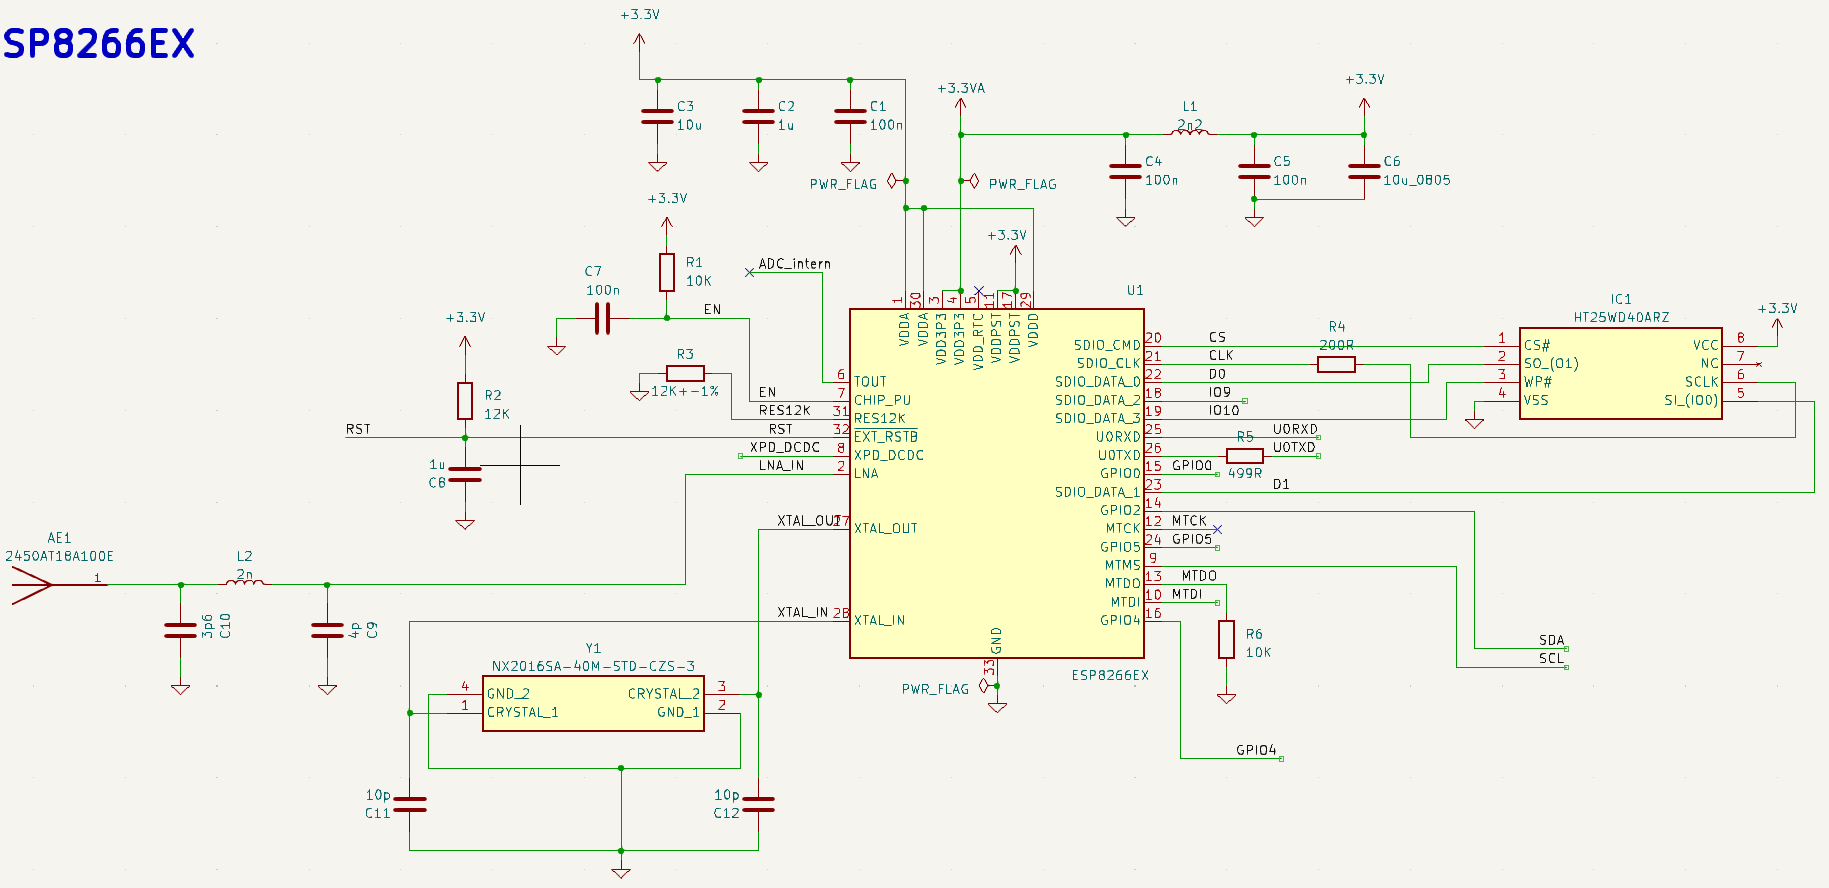Click the U0RXD label right of R5
Image resolution: width=1829 pixels, height=888 pixels.
1295,429
